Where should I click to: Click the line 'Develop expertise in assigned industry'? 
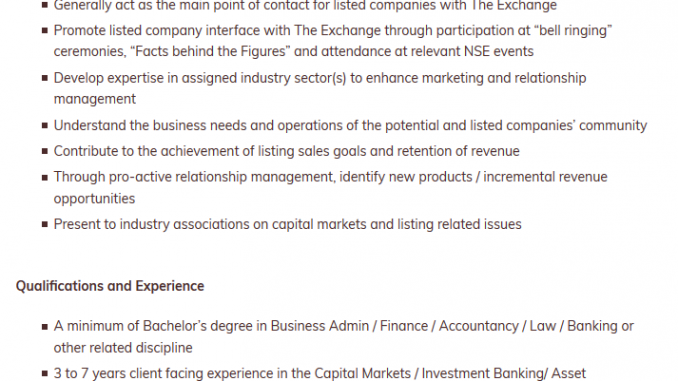point(320,78)
